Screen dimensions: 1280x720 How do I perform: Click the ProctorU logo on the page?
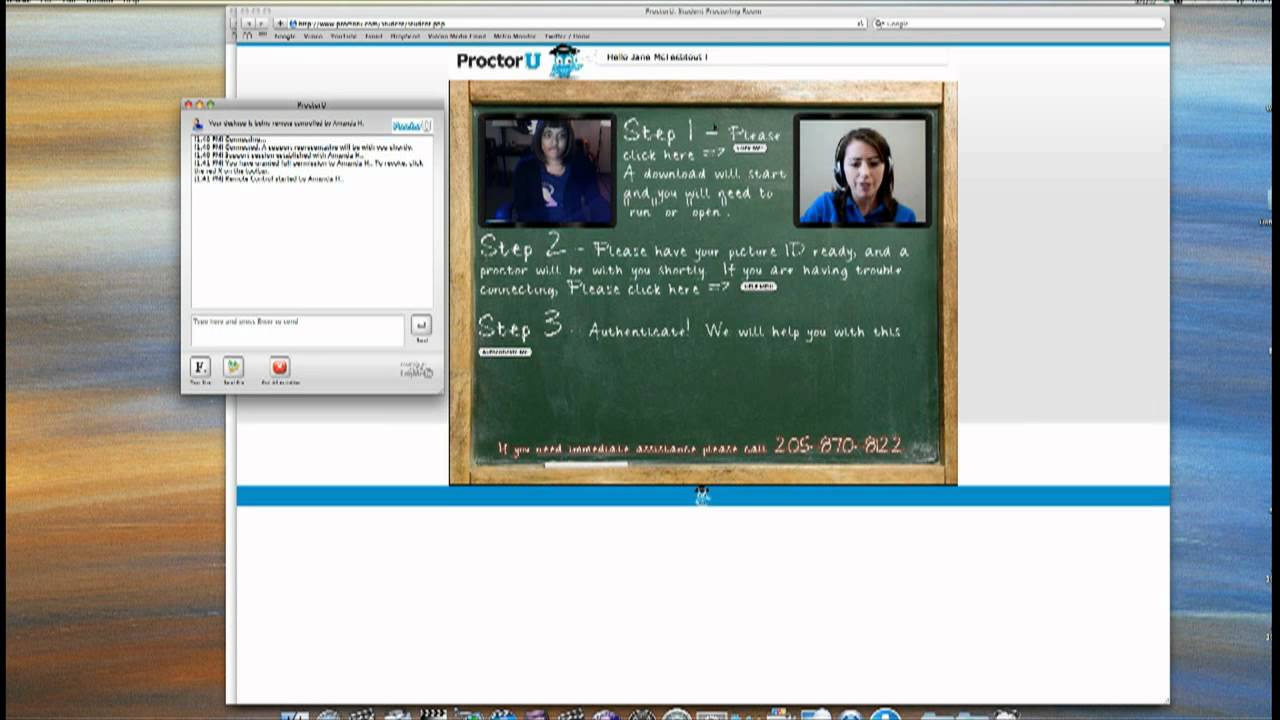pyautogui.click(x=498, y=61)
